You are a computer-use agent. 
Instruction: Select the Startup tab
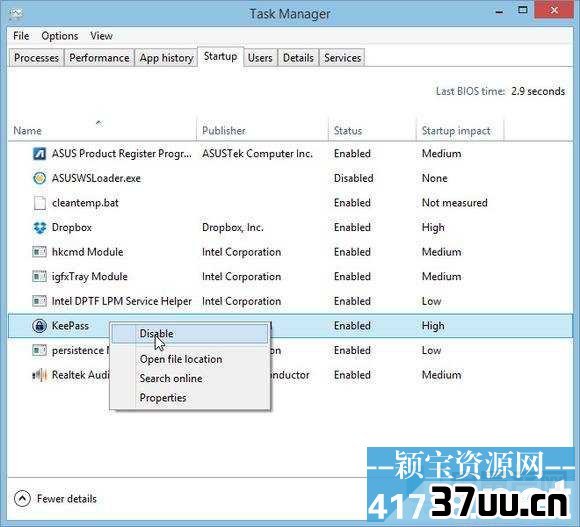[220, 57]
